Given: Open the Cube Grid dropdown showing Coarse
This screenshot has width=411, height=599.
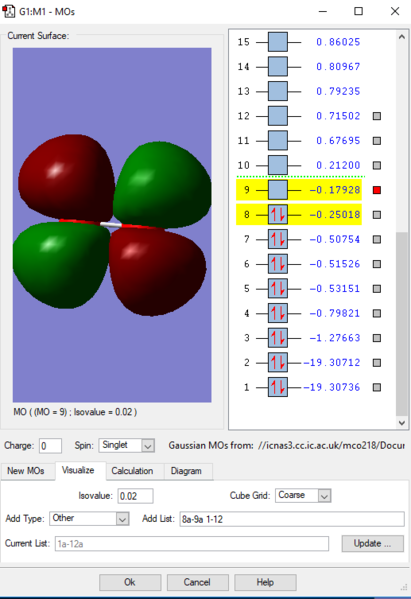Looking at the screenshot, I should tap(303, 495).
